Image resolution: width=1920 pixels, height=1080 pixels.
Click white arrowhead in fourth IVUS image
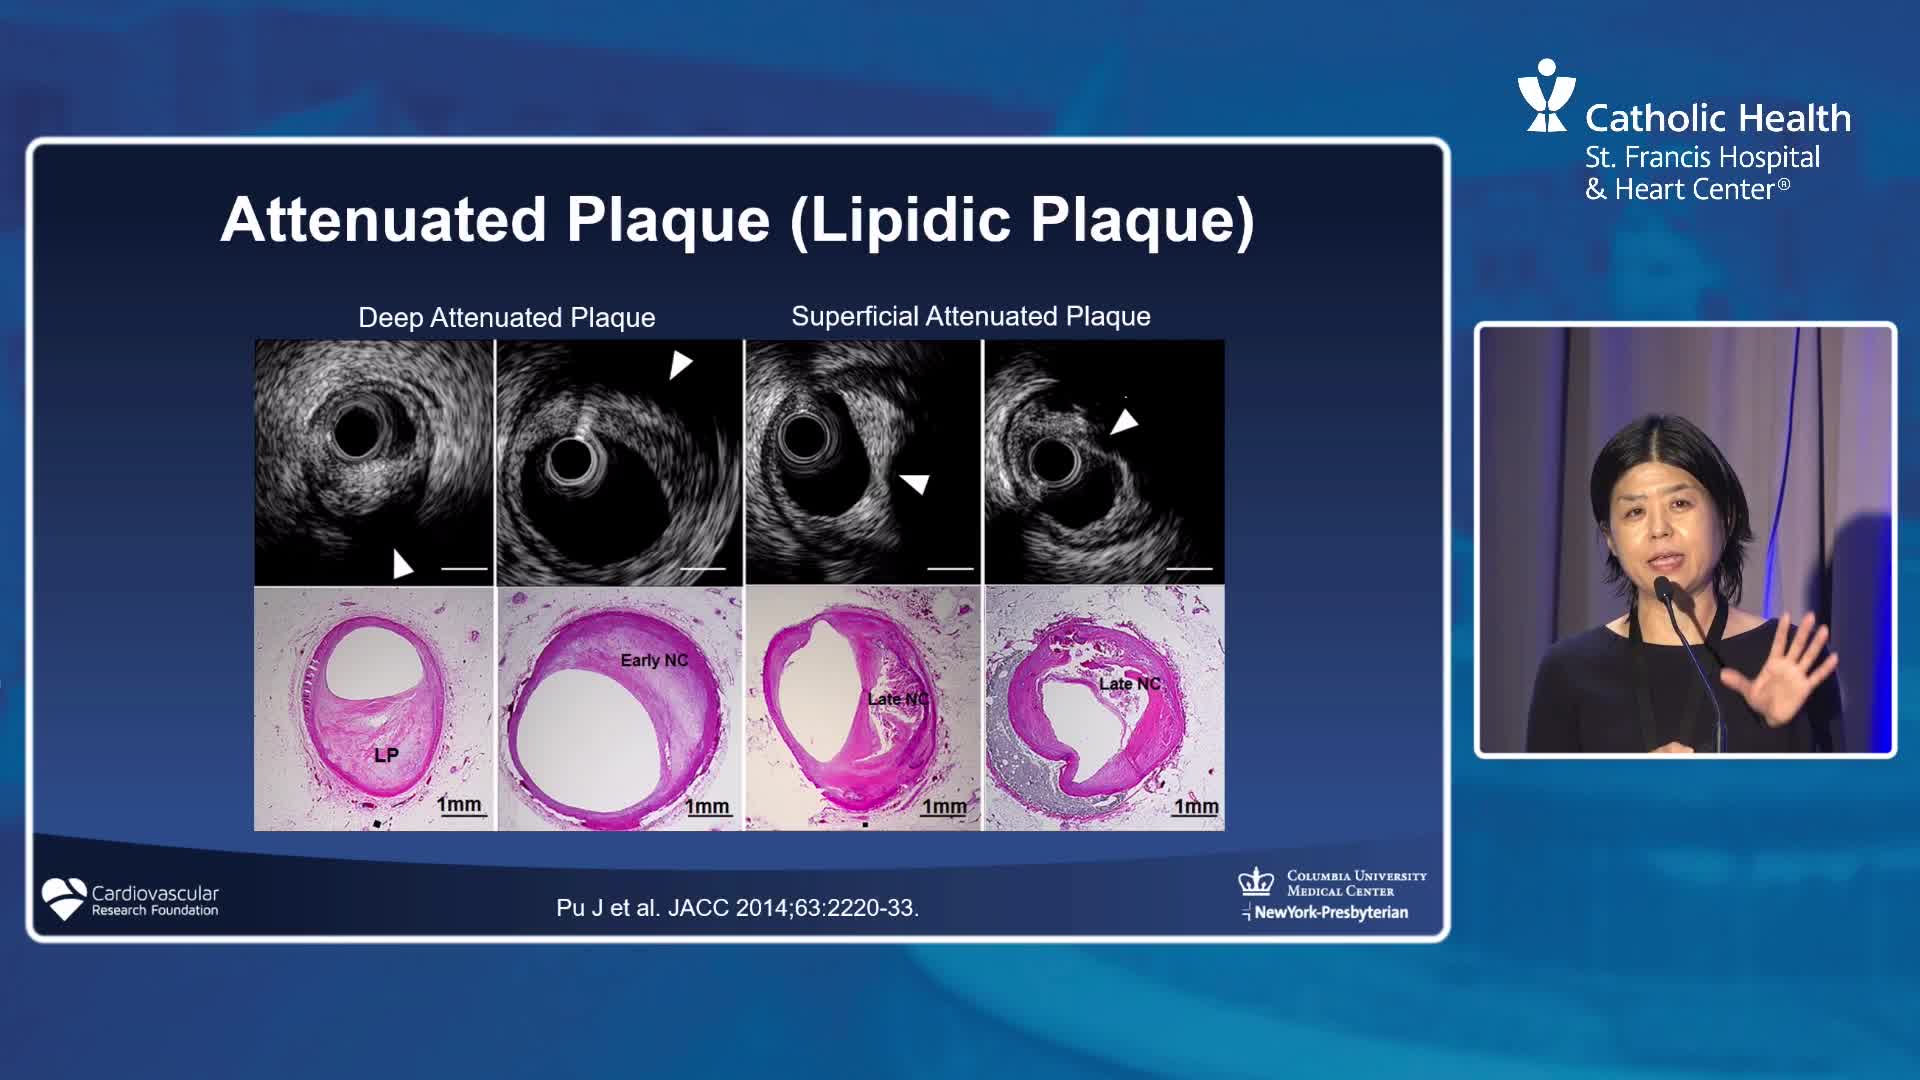(1125, 421)
